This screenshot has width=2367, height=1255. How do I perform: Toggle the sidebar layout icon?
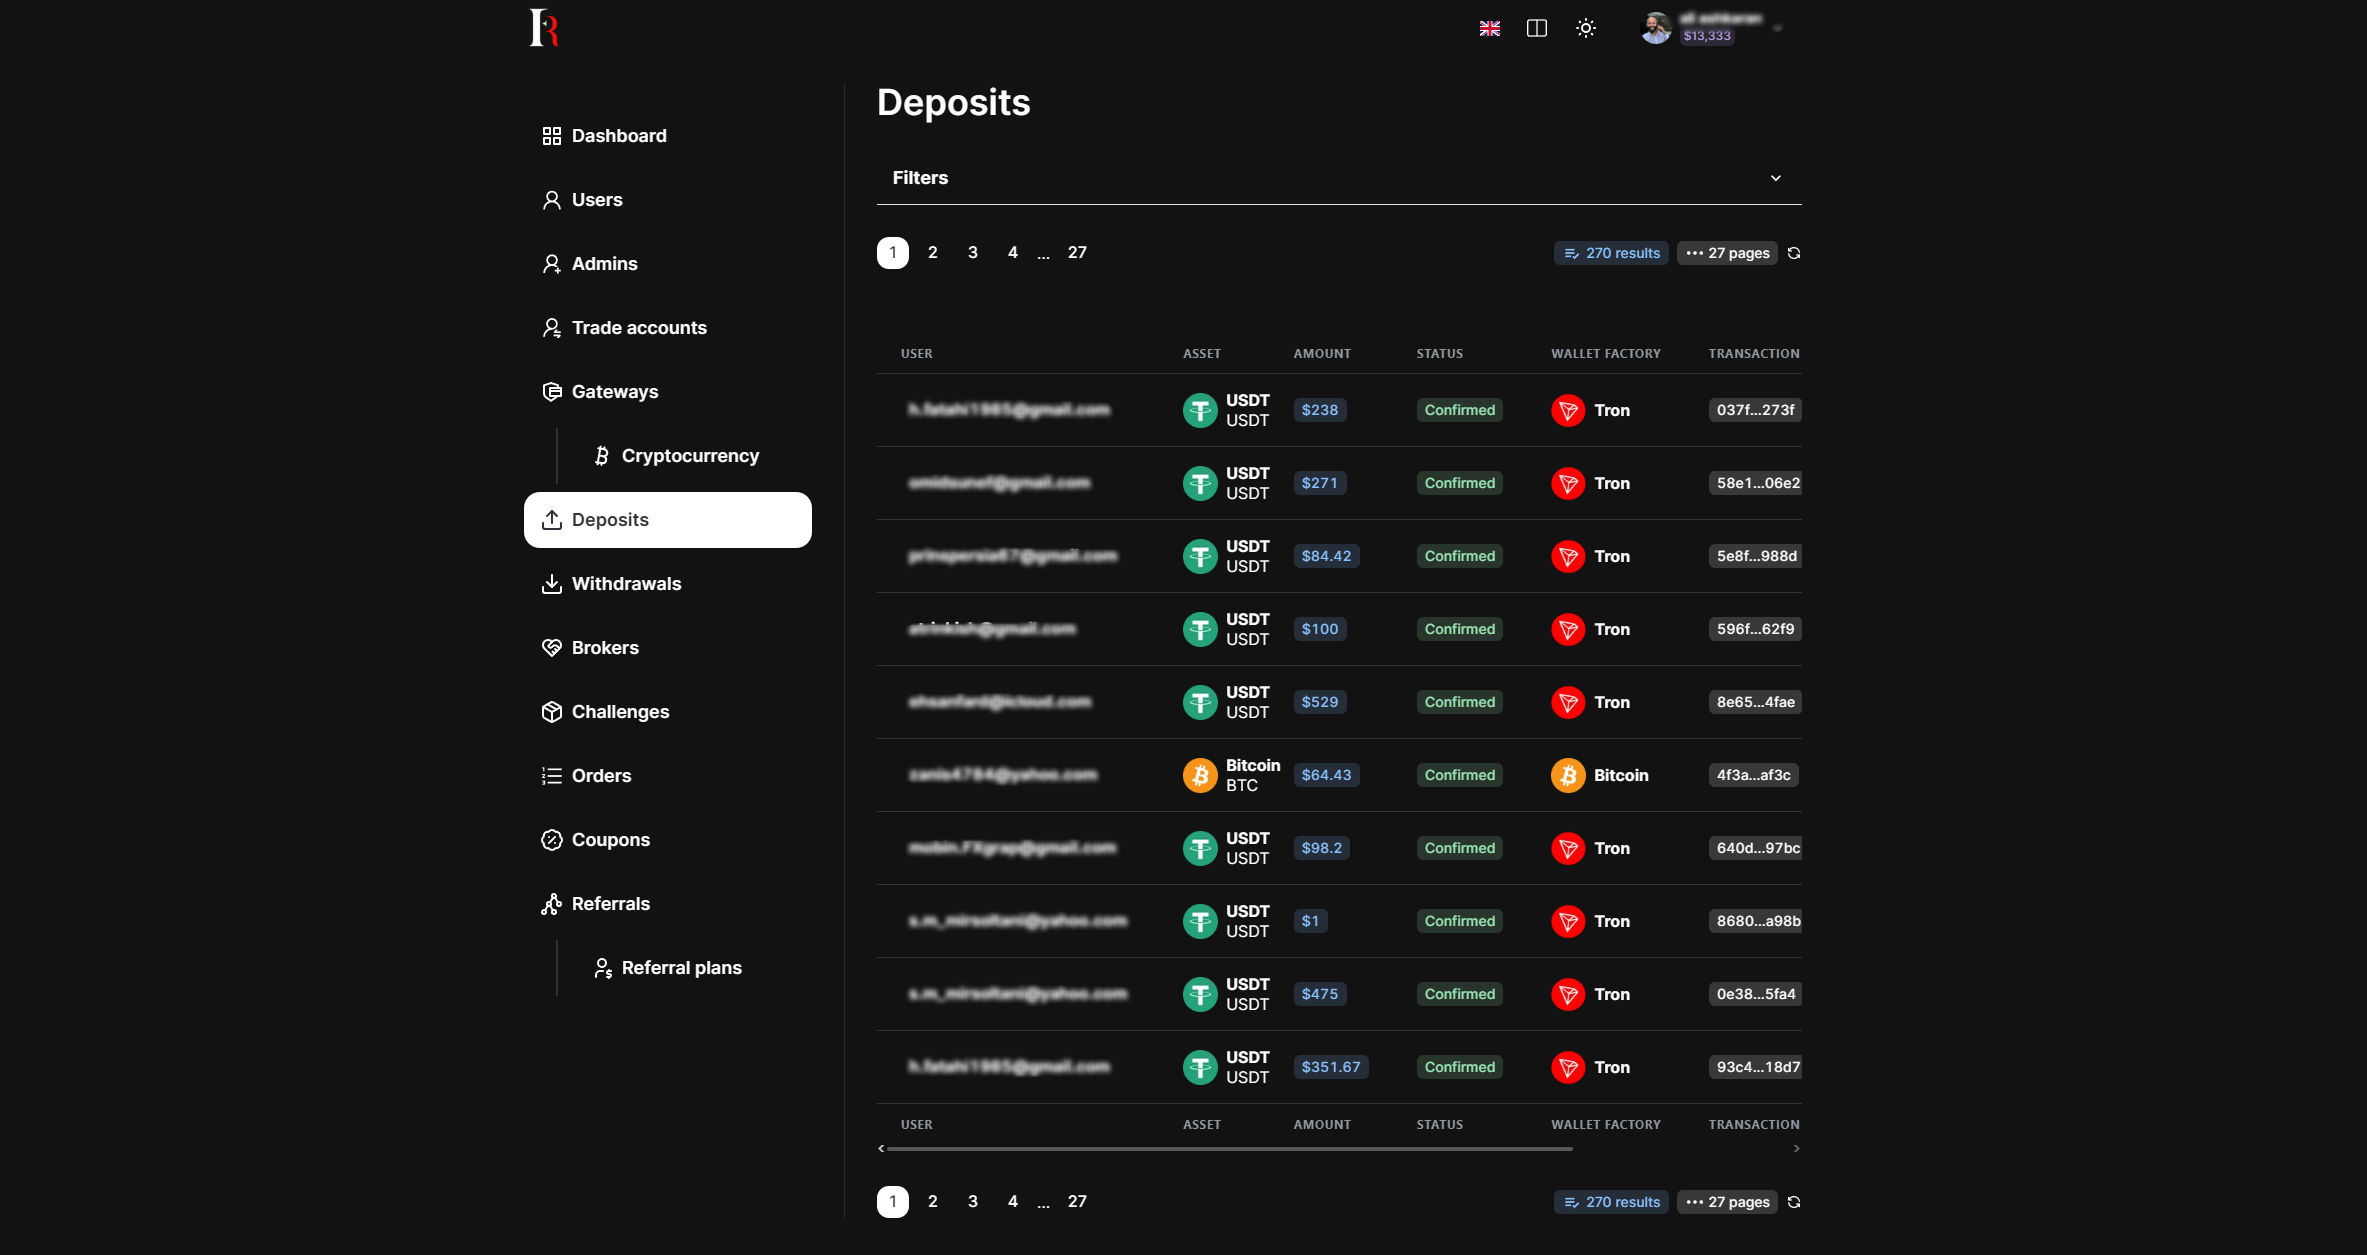(1537, 28)
